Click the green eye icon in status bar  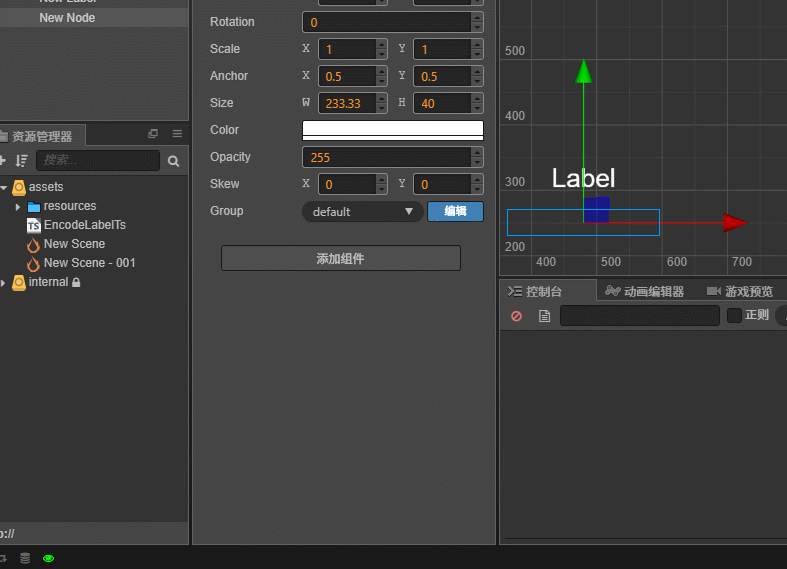click(x=49, y=558)
